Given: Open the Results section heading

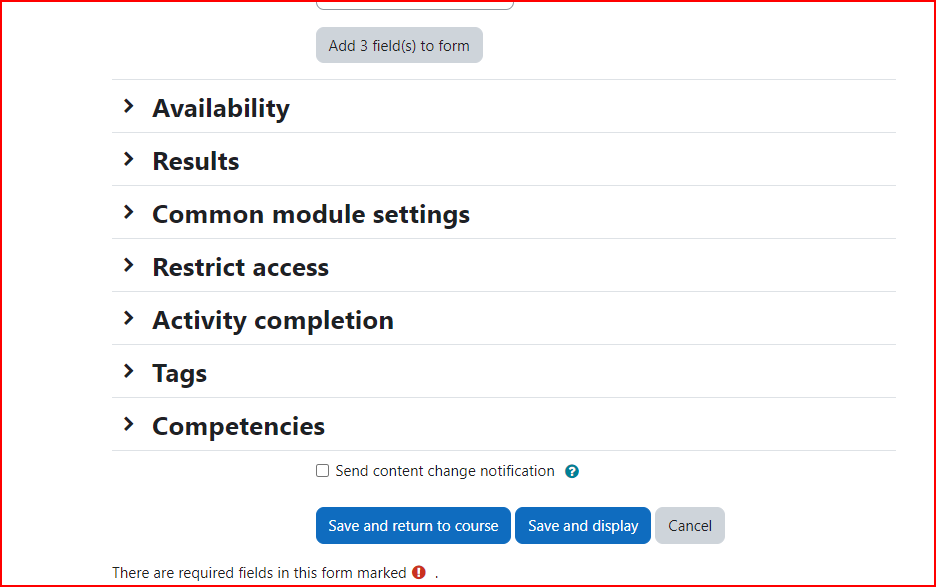Looking at the screenshot, I should [x=196, y=161].
